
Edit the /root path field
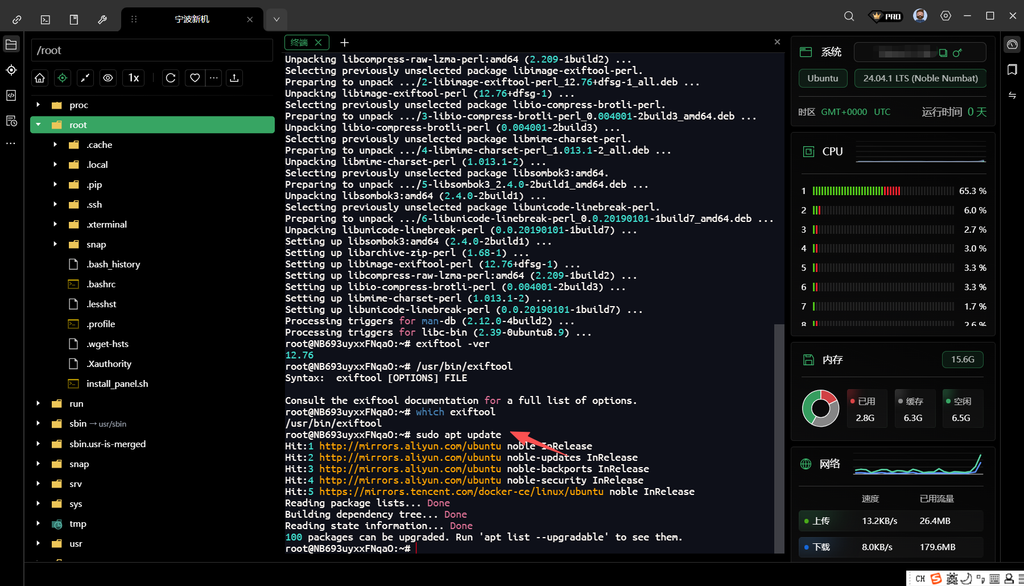152,50
